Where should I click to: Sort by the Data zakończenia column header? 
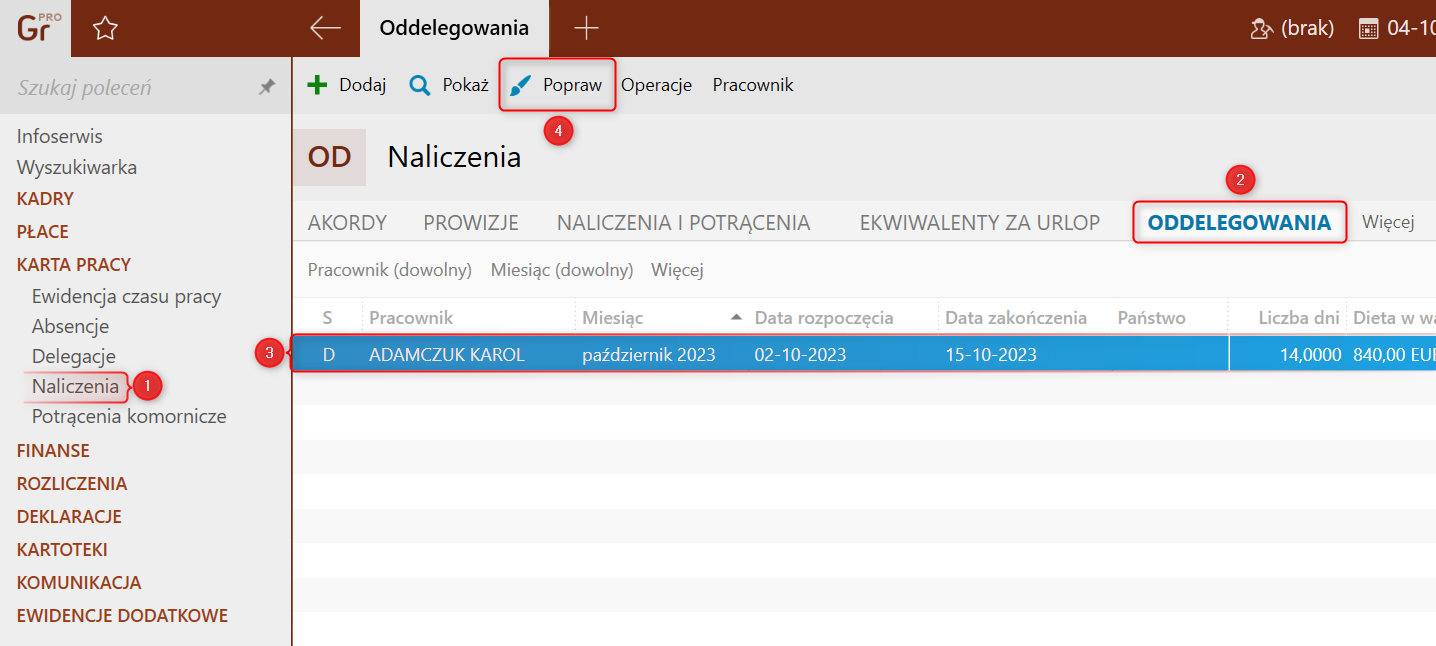(1016, 318)
